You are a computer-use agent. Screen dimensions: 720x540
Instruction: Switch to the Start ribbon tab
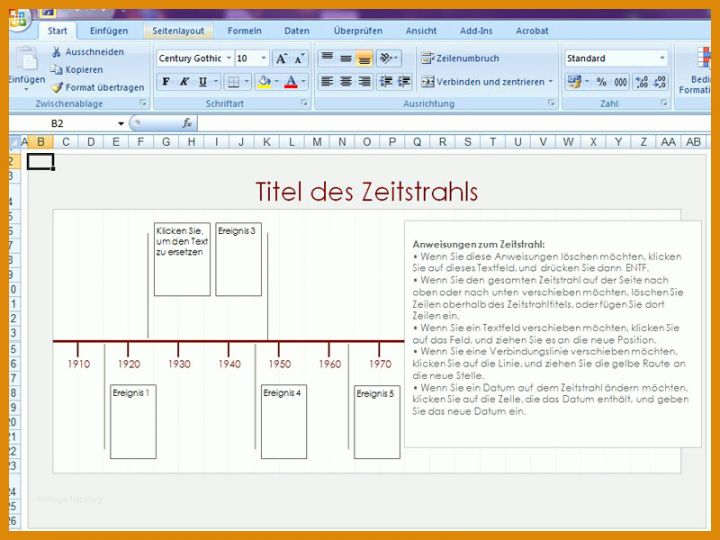click(57, 31)
